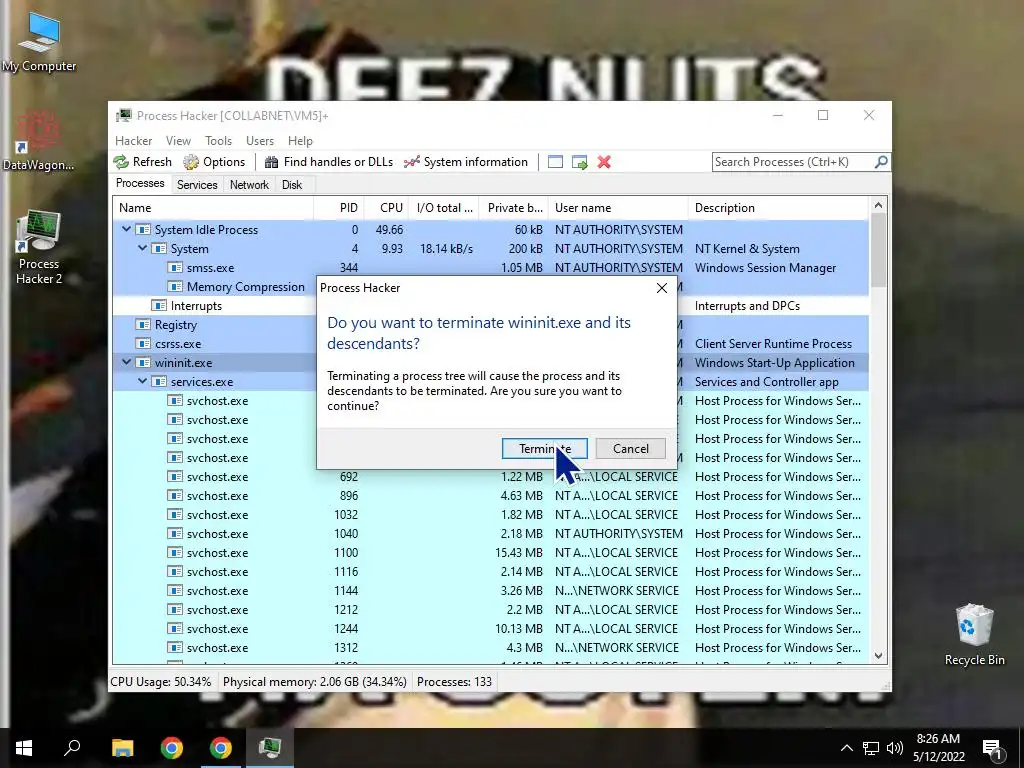Switch to Process Hacker taskbar icon

click(270, 748)
